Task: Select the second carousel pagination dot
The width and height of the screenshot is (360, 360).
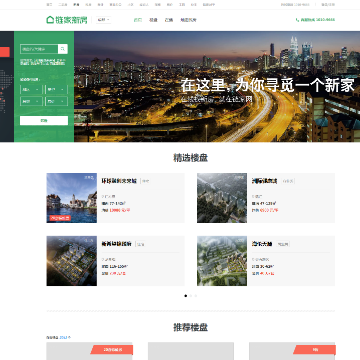Action: coord(191,296)
